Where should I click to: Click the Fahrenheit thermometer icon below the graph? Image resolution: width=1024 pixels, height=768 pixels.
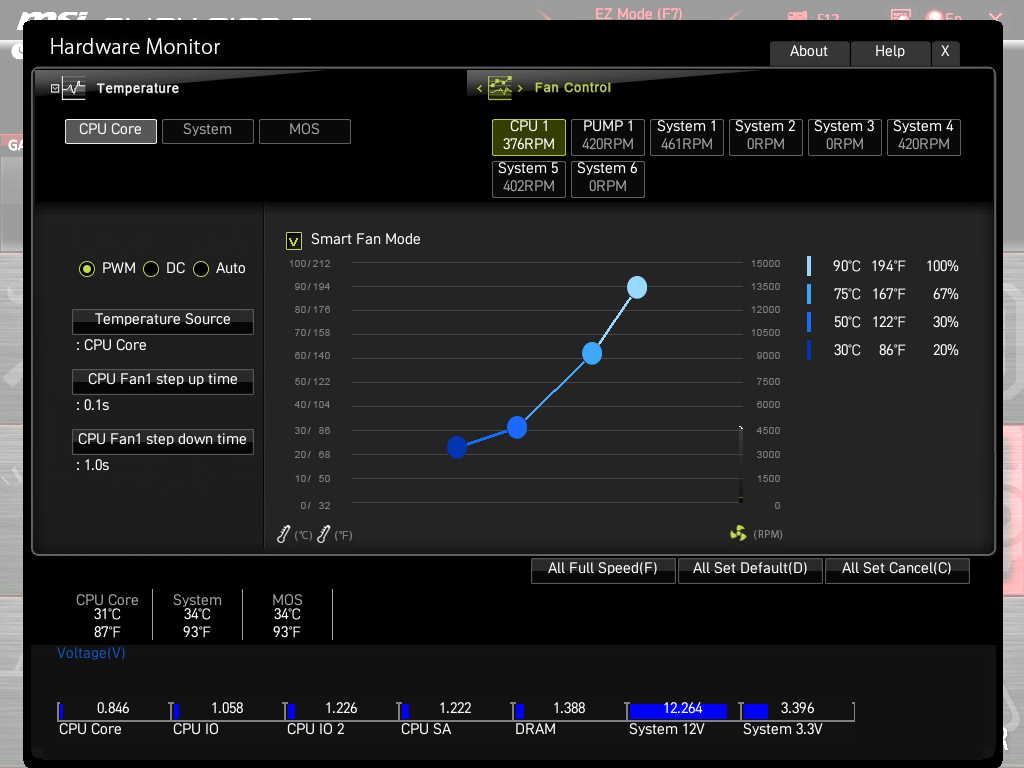tap(323, 535)
